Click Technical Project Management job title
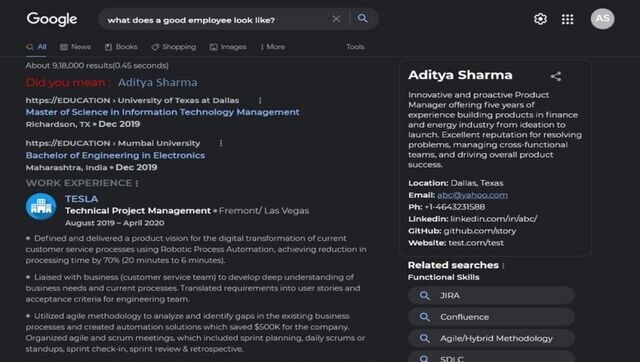 pos(138,211)
